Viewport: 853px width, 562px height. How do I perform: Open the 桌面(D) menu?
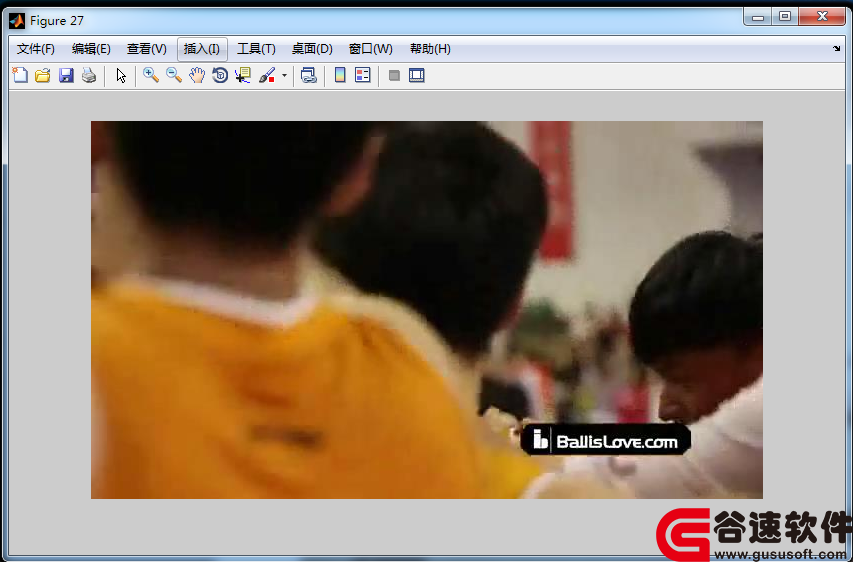(312, 49)
